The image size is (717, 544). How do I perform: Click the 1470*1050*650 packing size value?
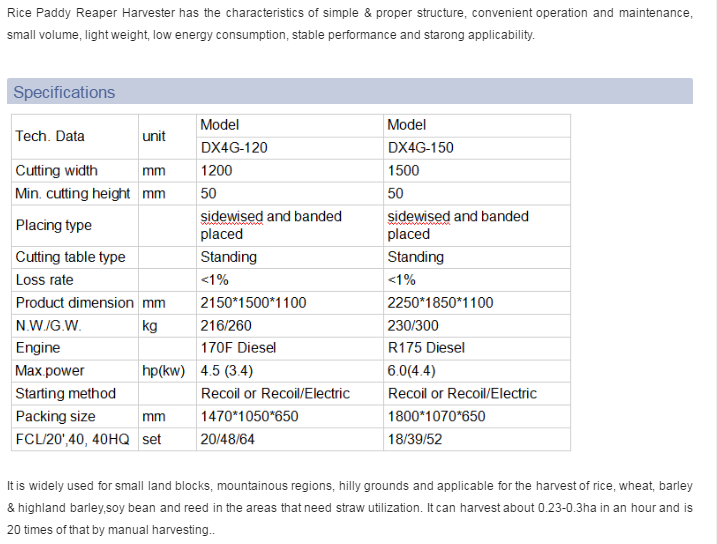[x=249, y=416]
